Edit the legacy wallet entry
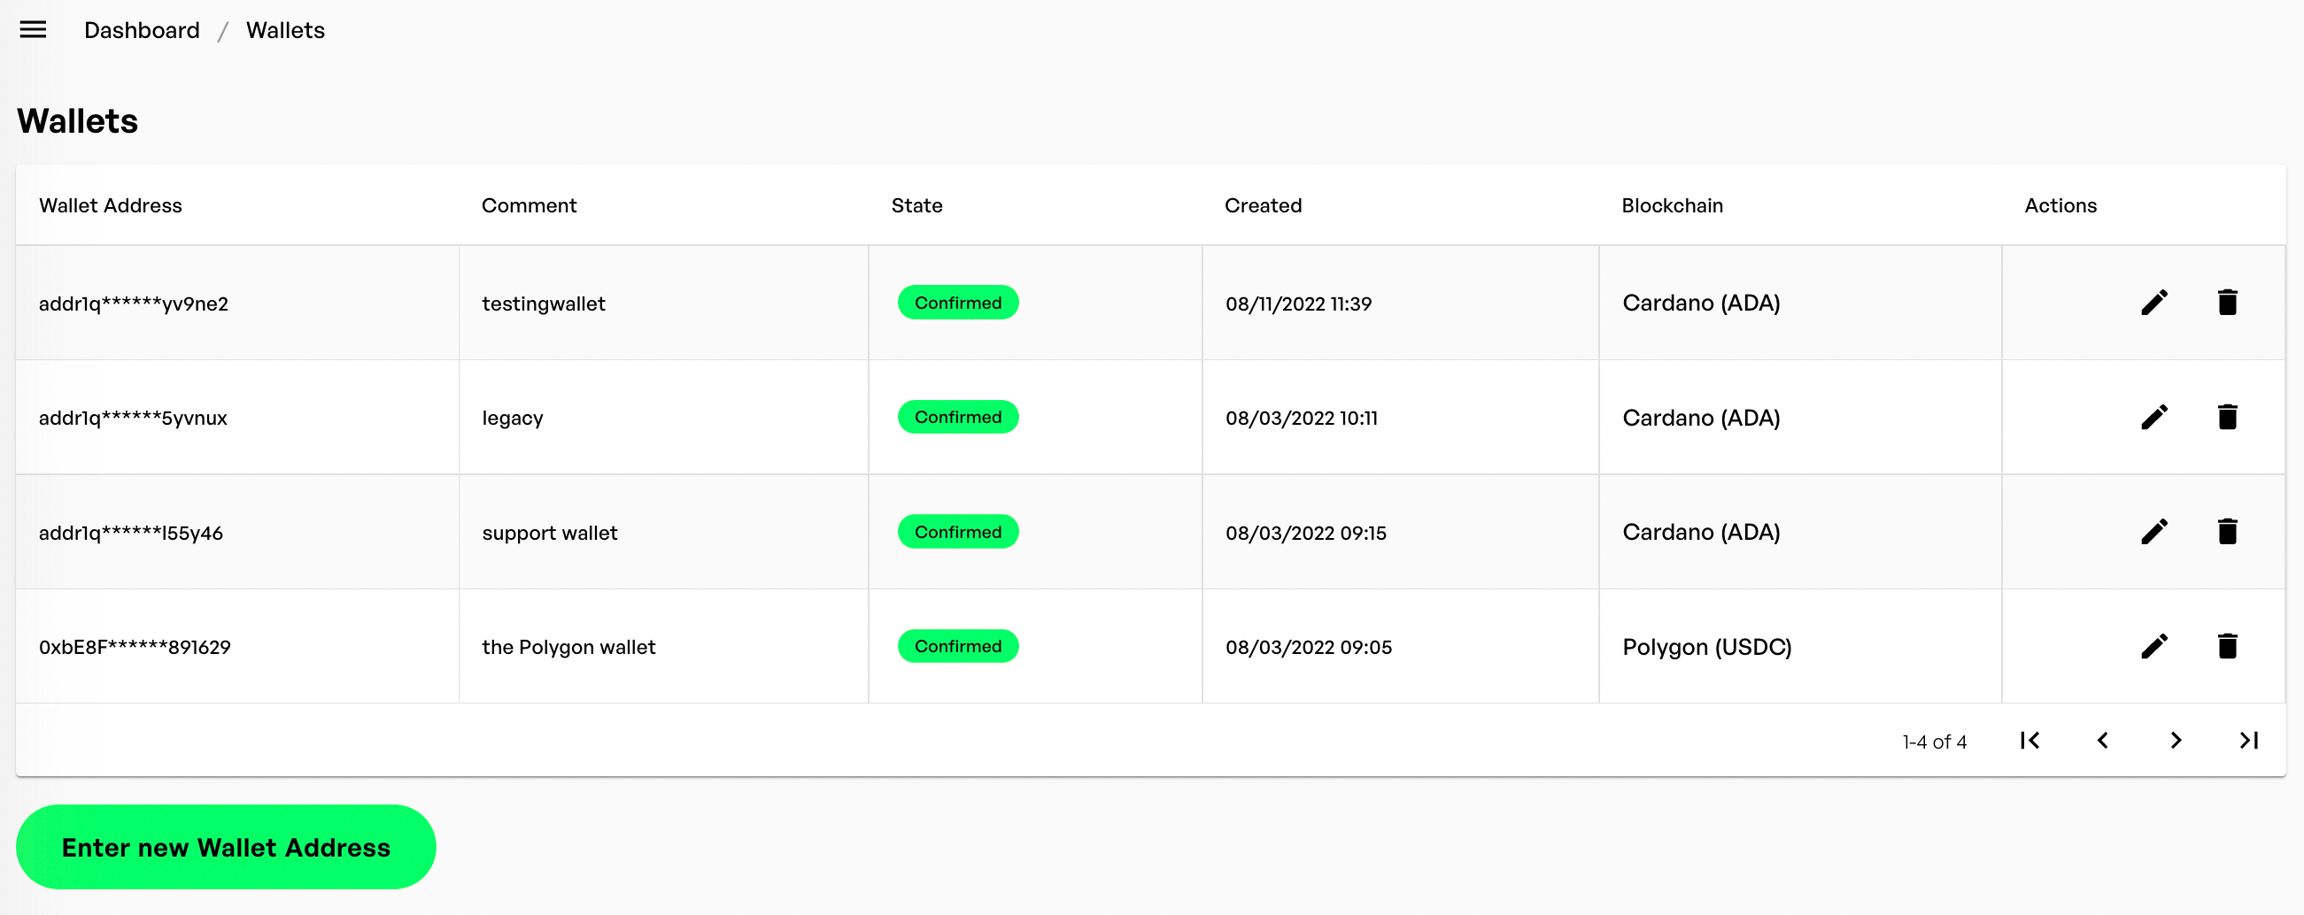 [x=2154, y=417]
